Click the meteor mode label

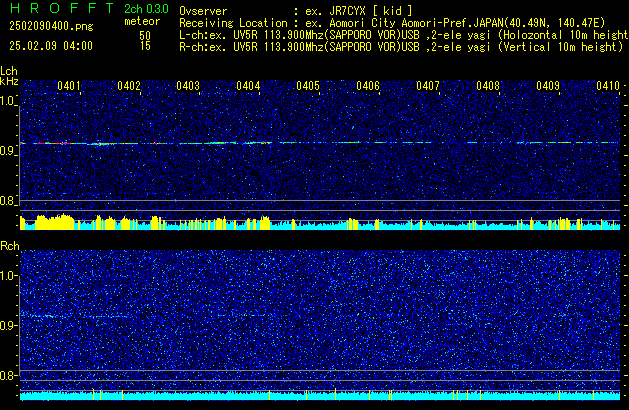(x=142, y=21)
